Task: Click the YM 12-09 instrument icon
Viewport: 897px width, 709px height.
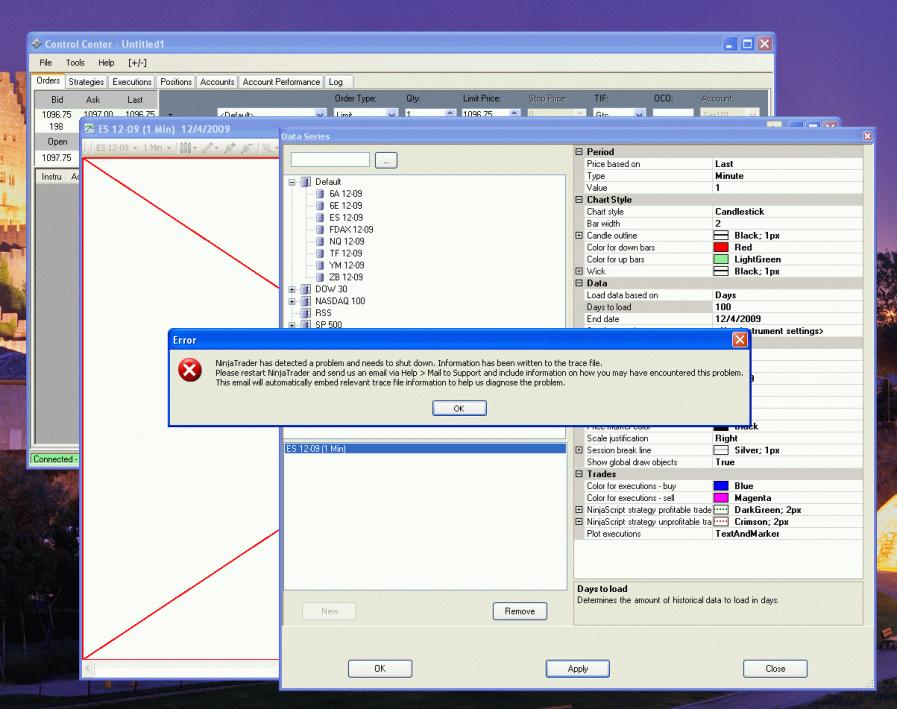Action: click(320, 266)
